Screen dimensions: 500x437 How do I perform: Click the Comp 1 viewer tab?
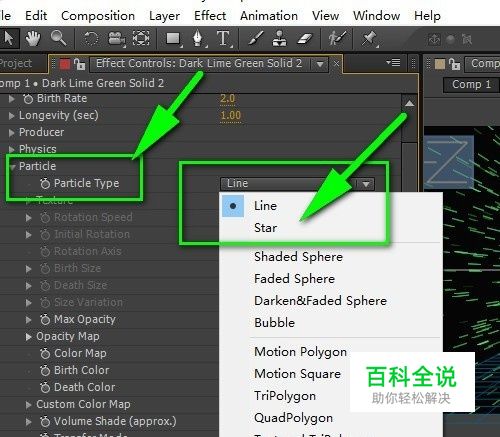pos(471,85)
